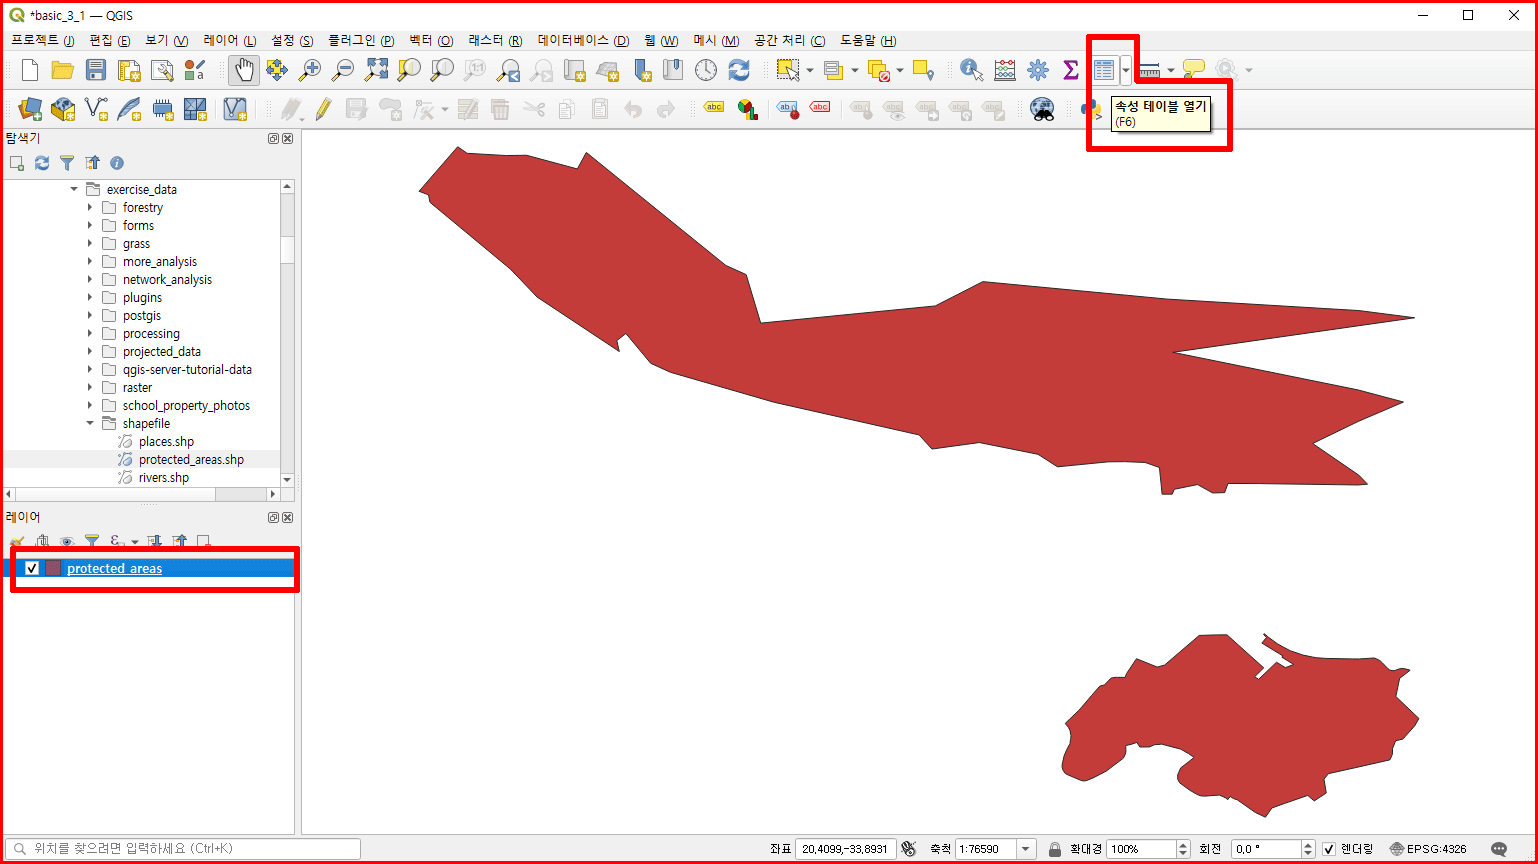Open the 래스터 menu

(x=496, y=41)
